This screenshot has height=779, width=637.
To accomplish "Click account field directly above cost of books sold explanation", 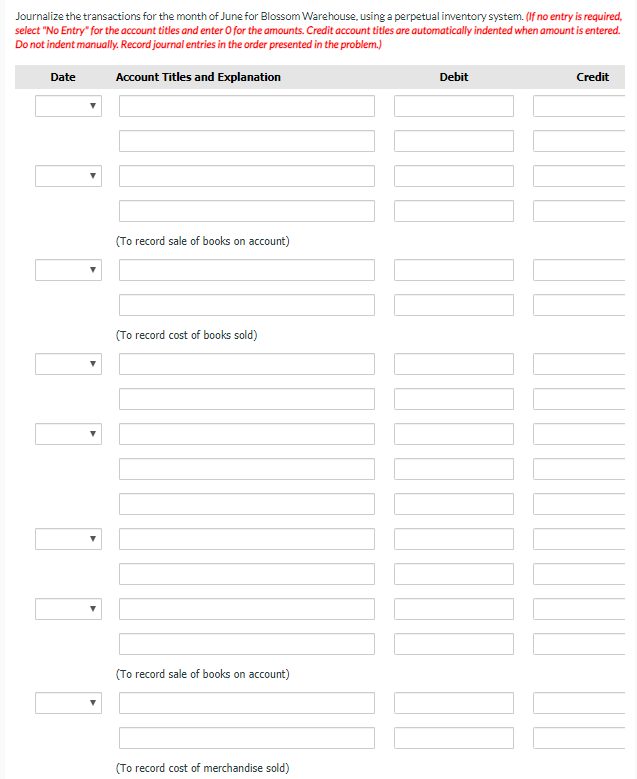I will pyautogui.click(x=247, y=305).
